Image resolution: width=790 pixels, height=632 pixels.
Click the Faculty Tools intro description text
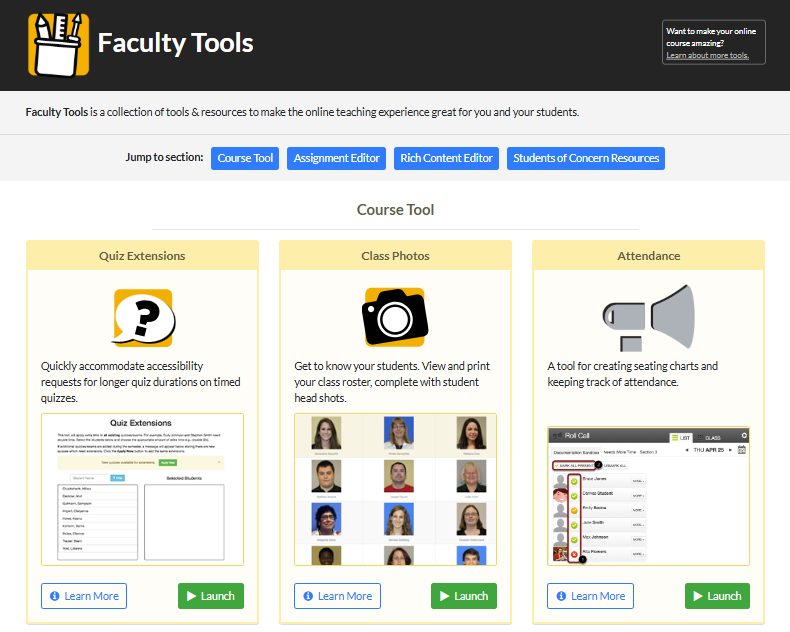pyautogui.click(x=302, y=112)
